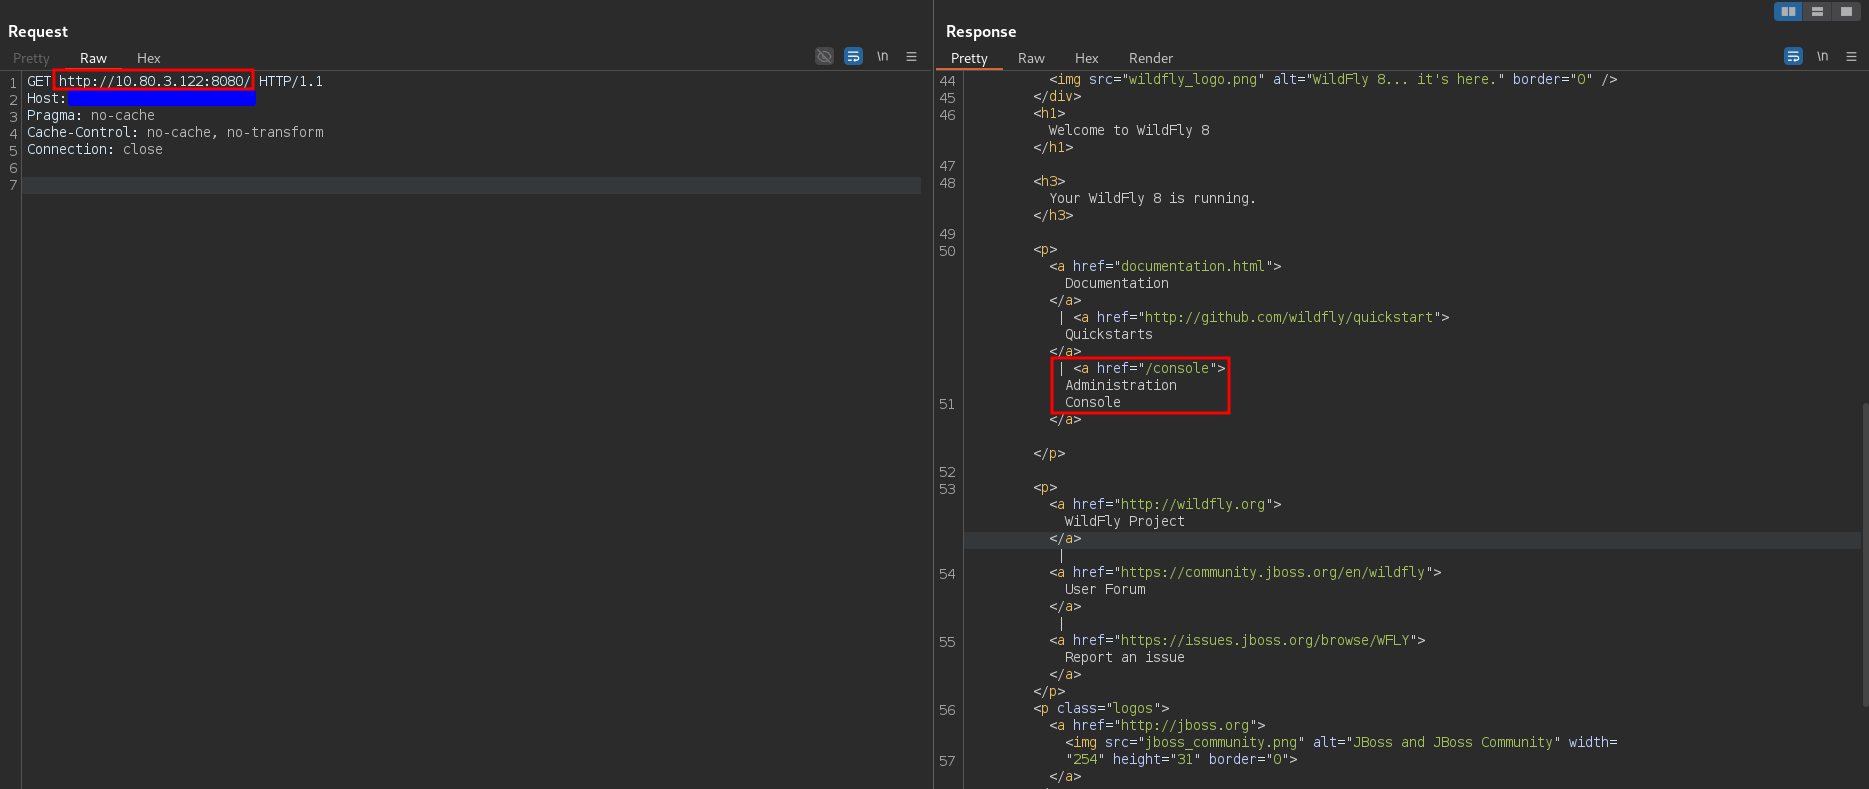Click the github.com/wildfly/quickstart href line

pos(1254,317)
